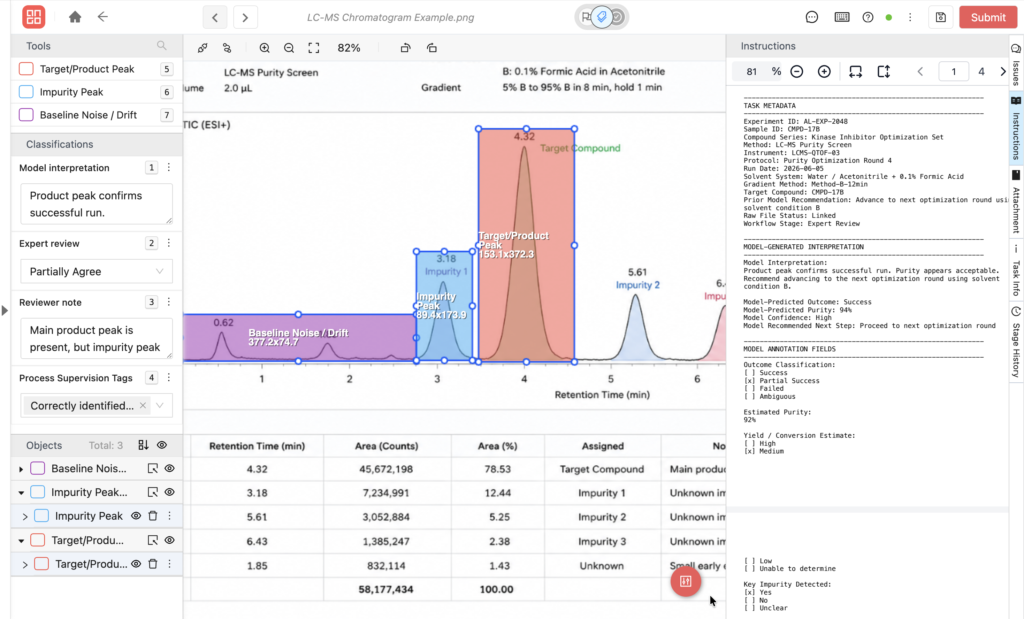Edit the Reviewer note text field

(97, 338)
